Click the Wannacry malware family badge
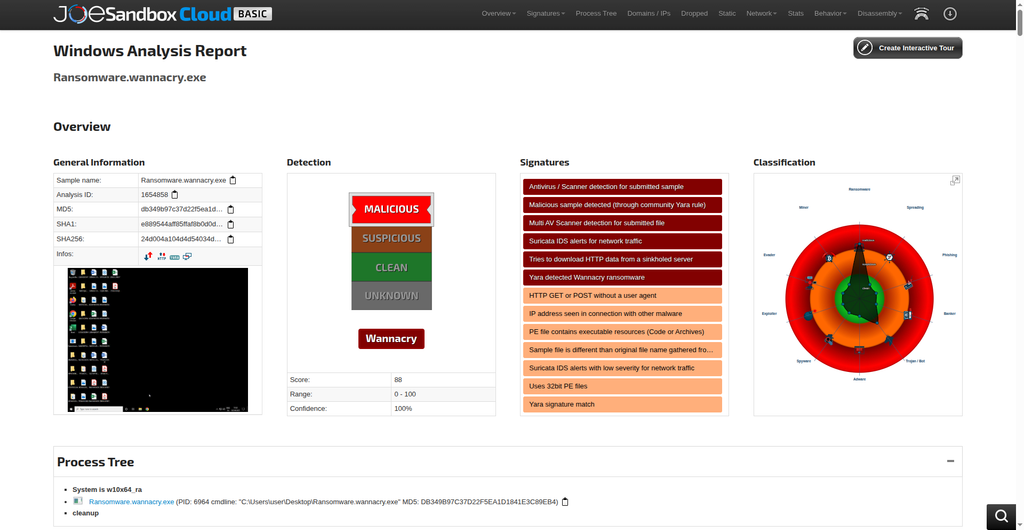The height and width of the screenshot is (530, 1024). pyautogui.click(x=391, y=339)
